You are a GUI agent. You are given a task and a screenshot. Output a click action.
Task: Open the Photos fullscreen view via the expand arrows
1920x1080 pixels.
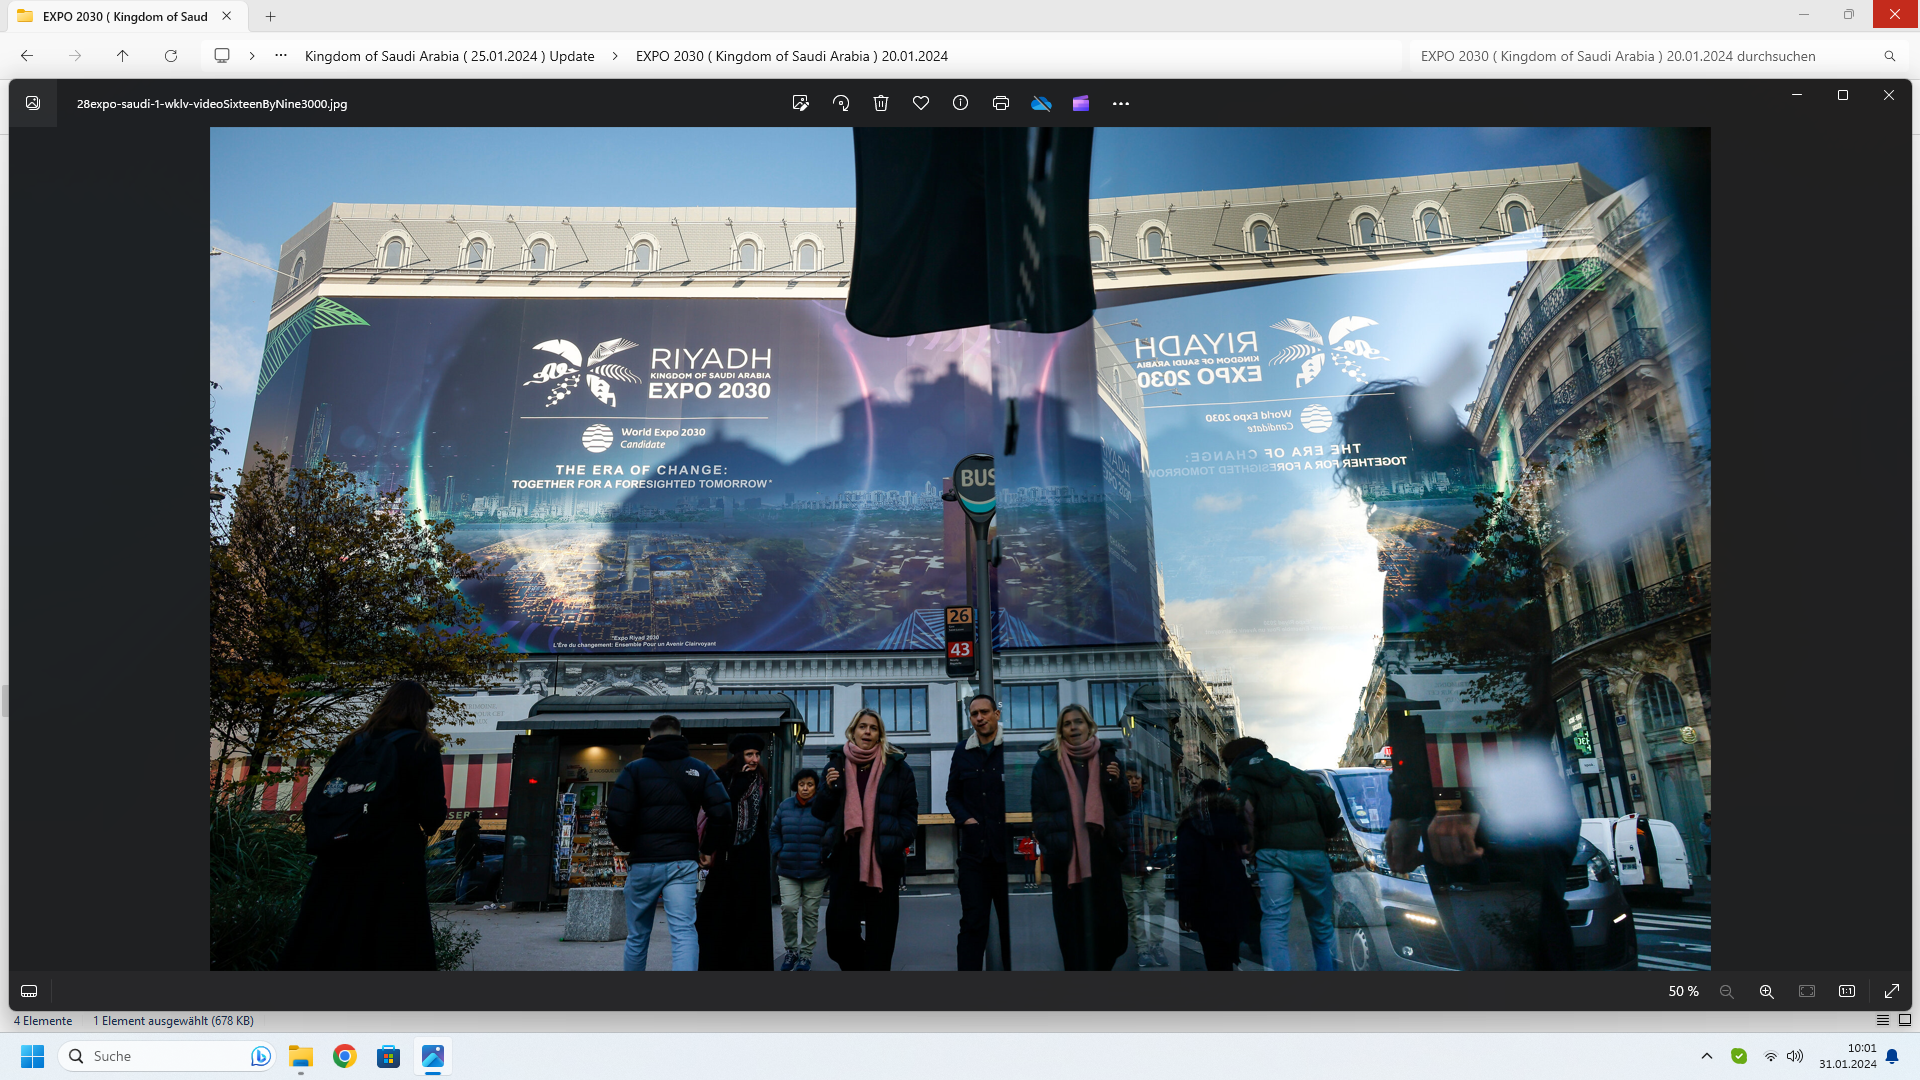pos(1892,991)
